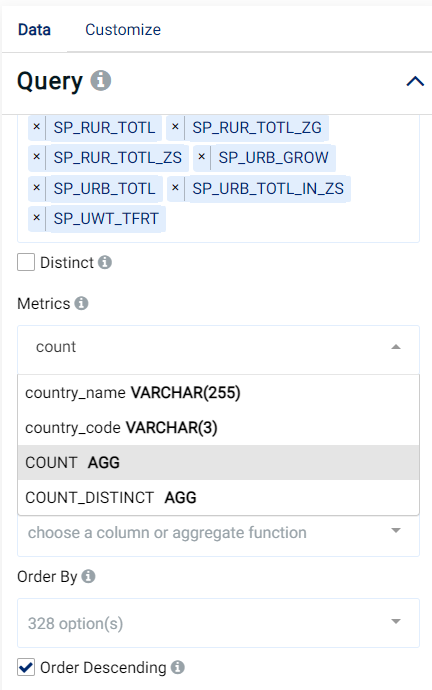This screenshot has height=690, width=432.
Task: Select the Data tab
Action: [x=34, y=29]
